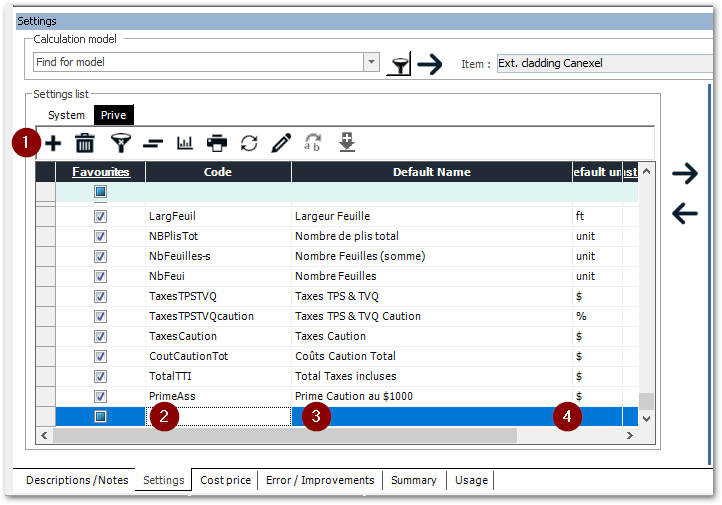Viewport: 722px width, 505px height.
Task: Switch to the System tab
Action: pyautogui.click(x=67, y=115)
